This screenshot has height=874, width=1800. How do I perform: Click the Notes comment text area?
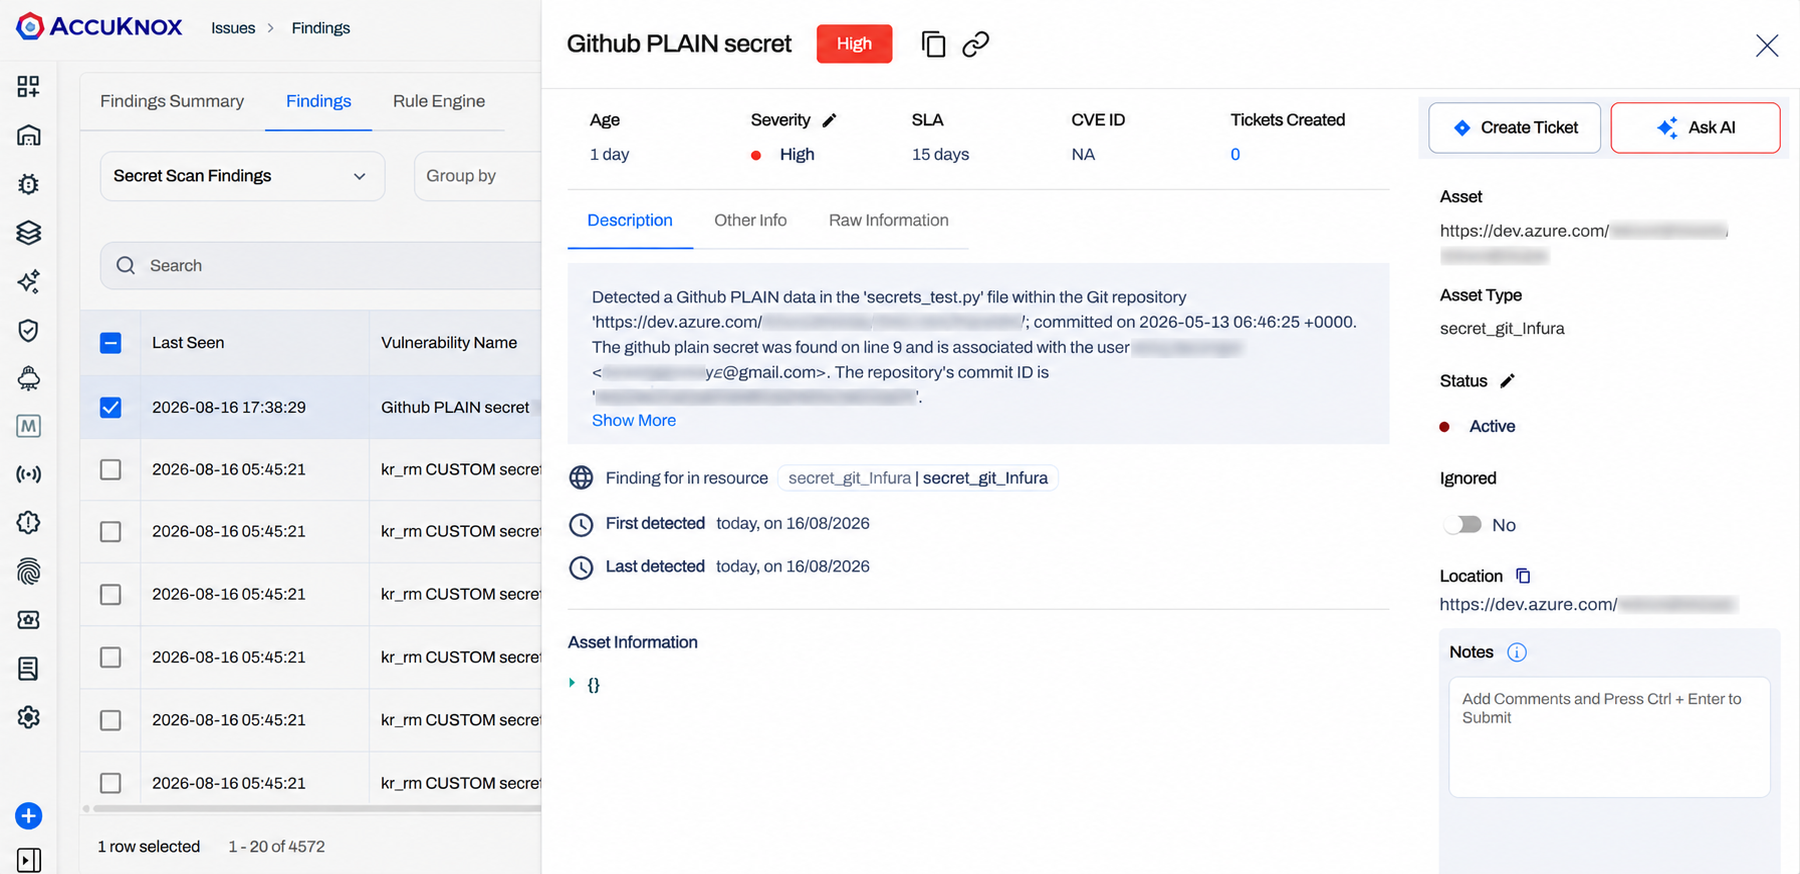pyautogui.click(x=1609, y=737)
